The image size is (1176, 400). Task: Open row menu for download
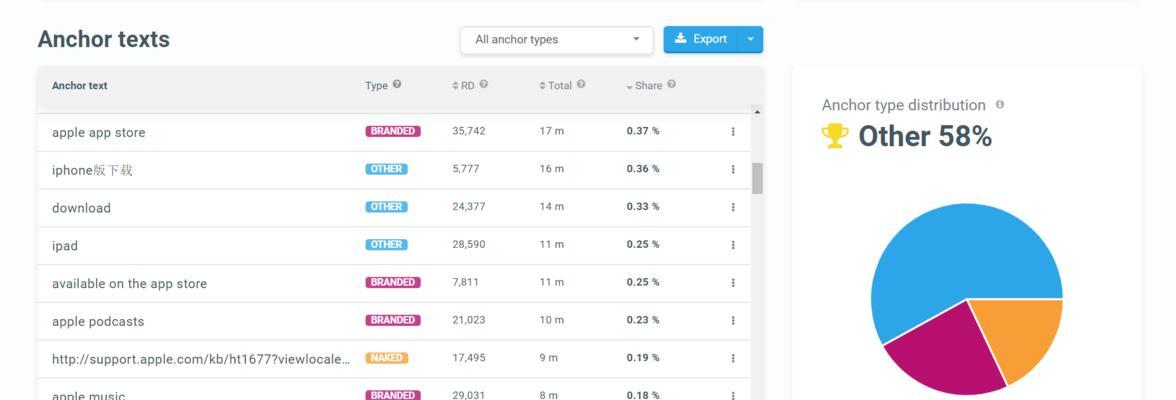tap(733, 207)
